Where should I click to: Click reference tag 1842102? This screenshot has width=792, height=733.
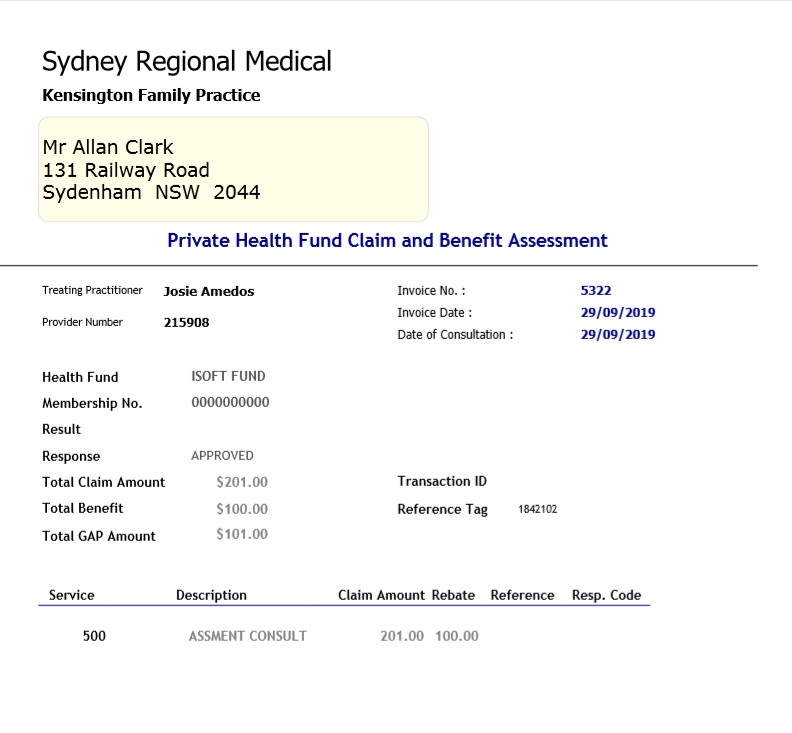537,509
